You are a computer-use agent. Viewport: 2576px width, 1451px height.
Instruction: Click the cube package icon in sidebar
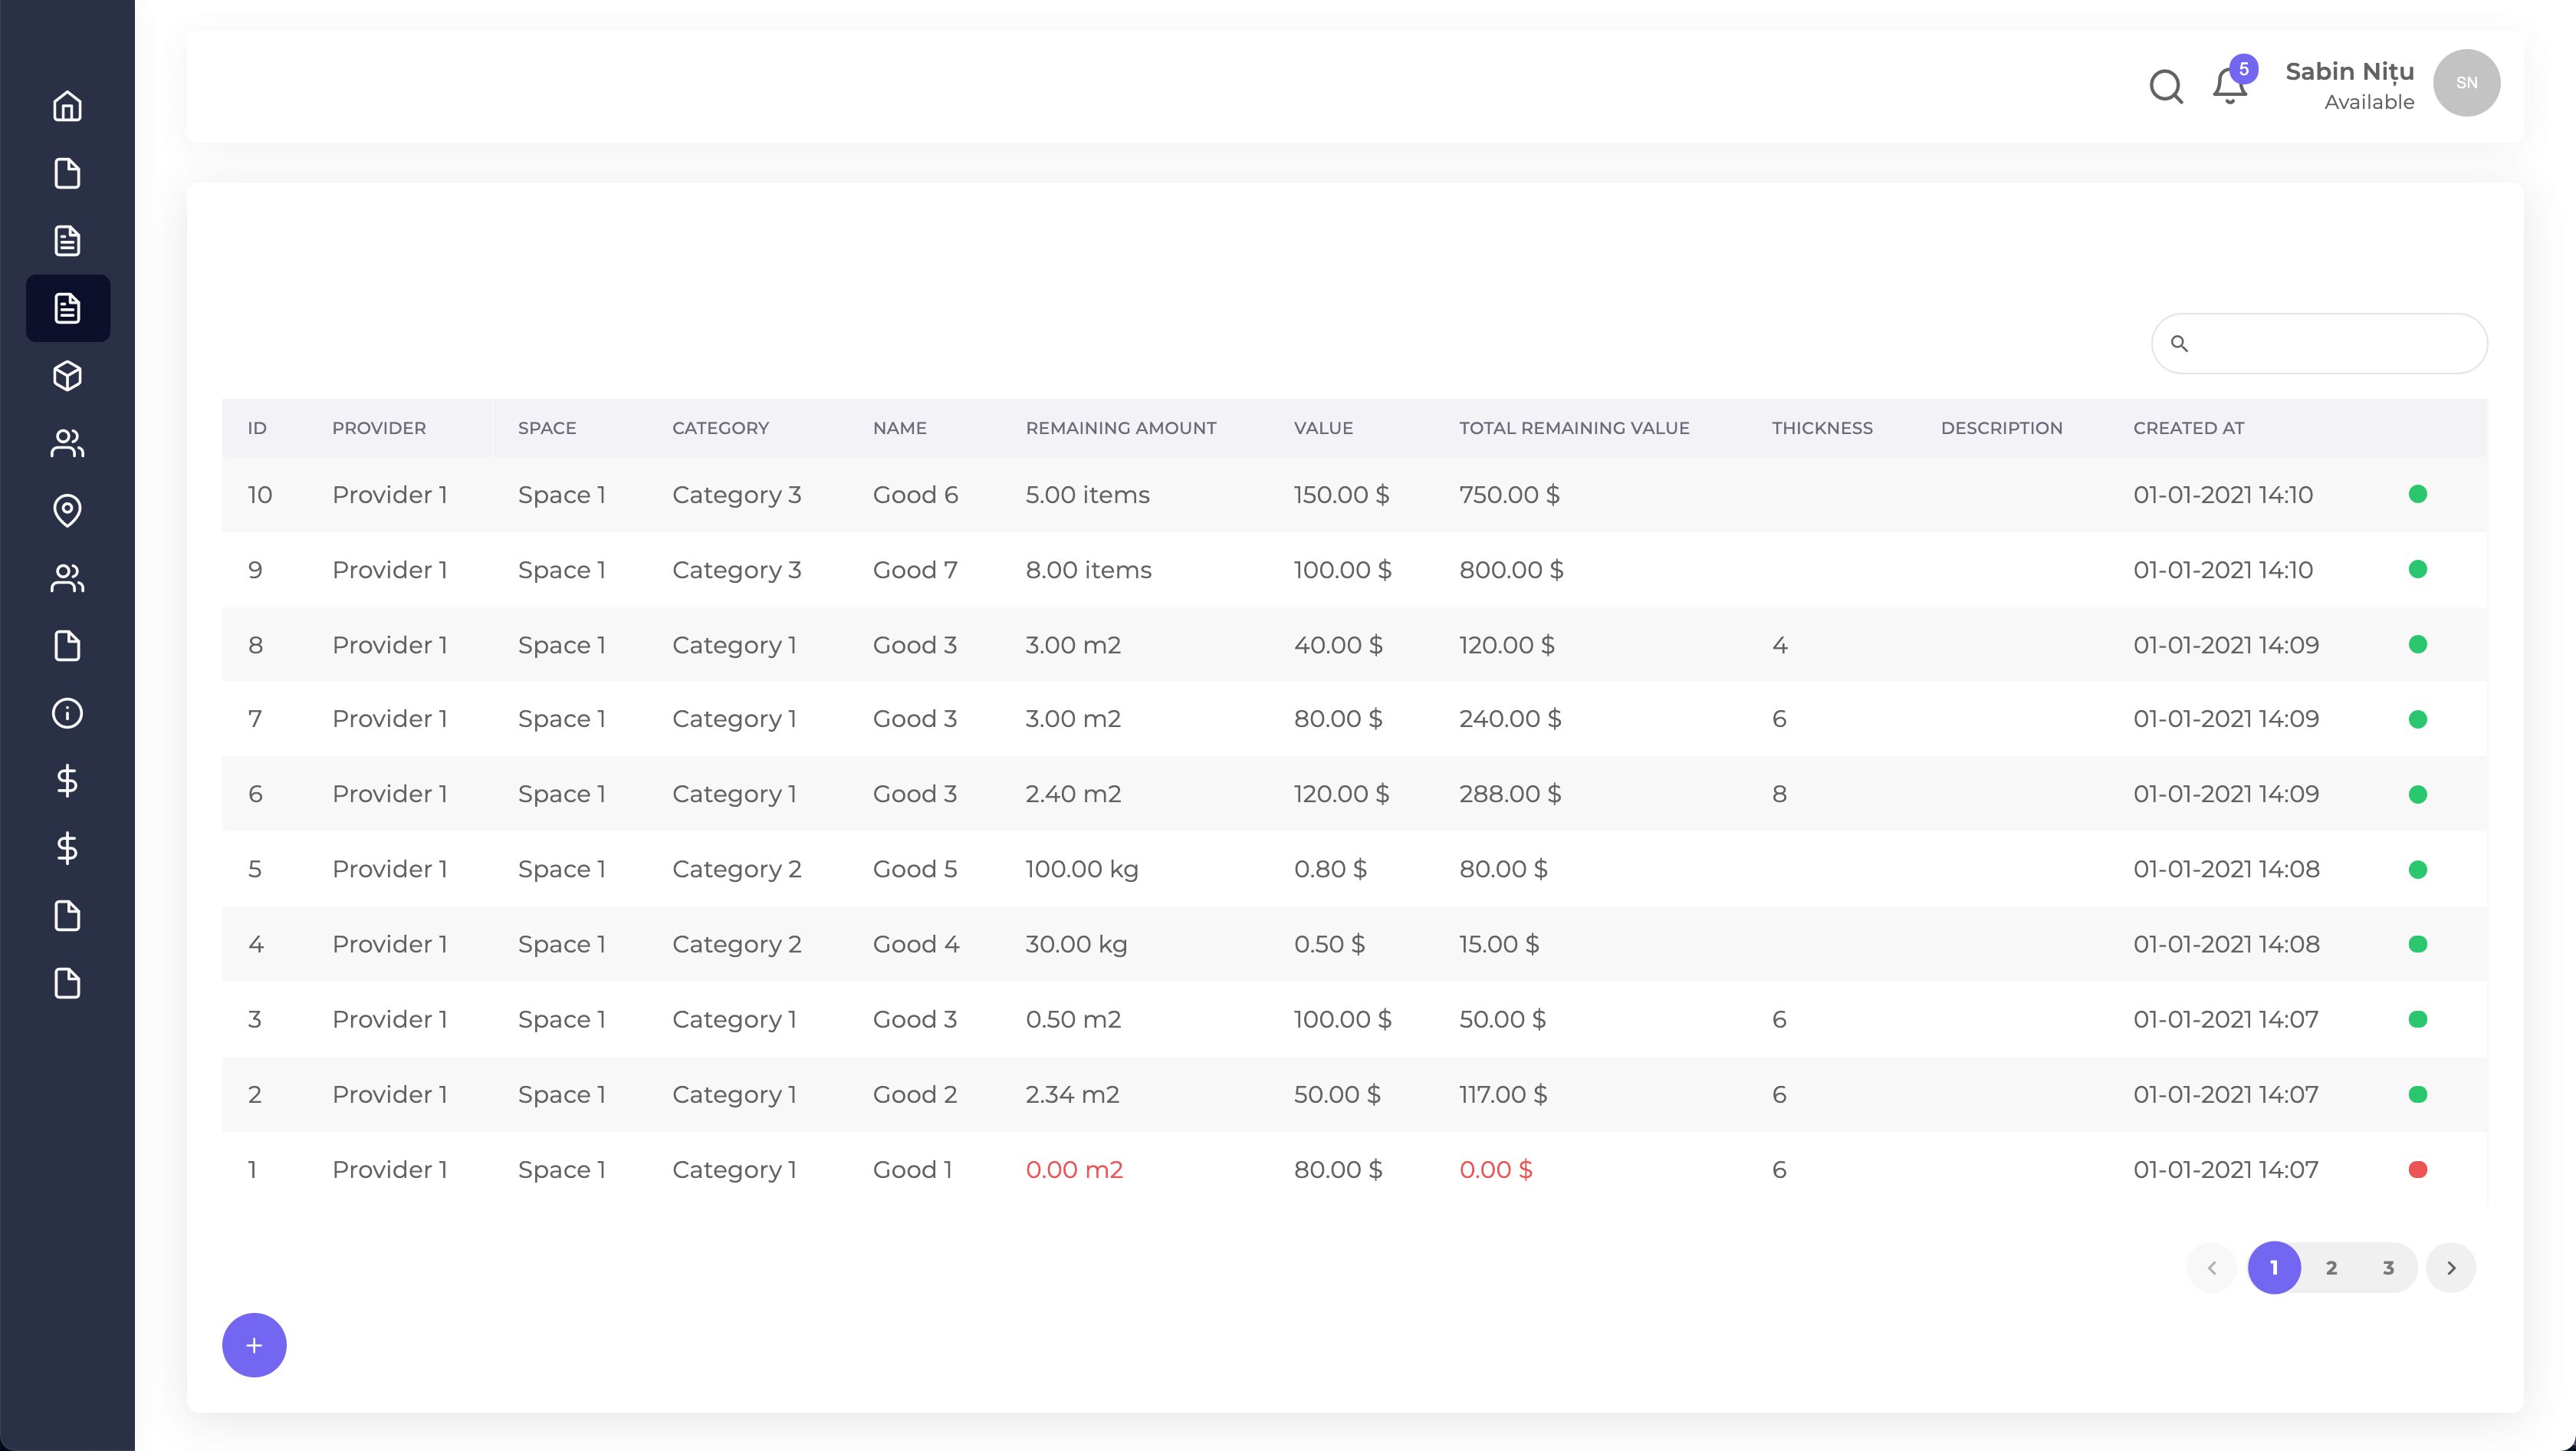pyautogui.click(x=67, y=376)
